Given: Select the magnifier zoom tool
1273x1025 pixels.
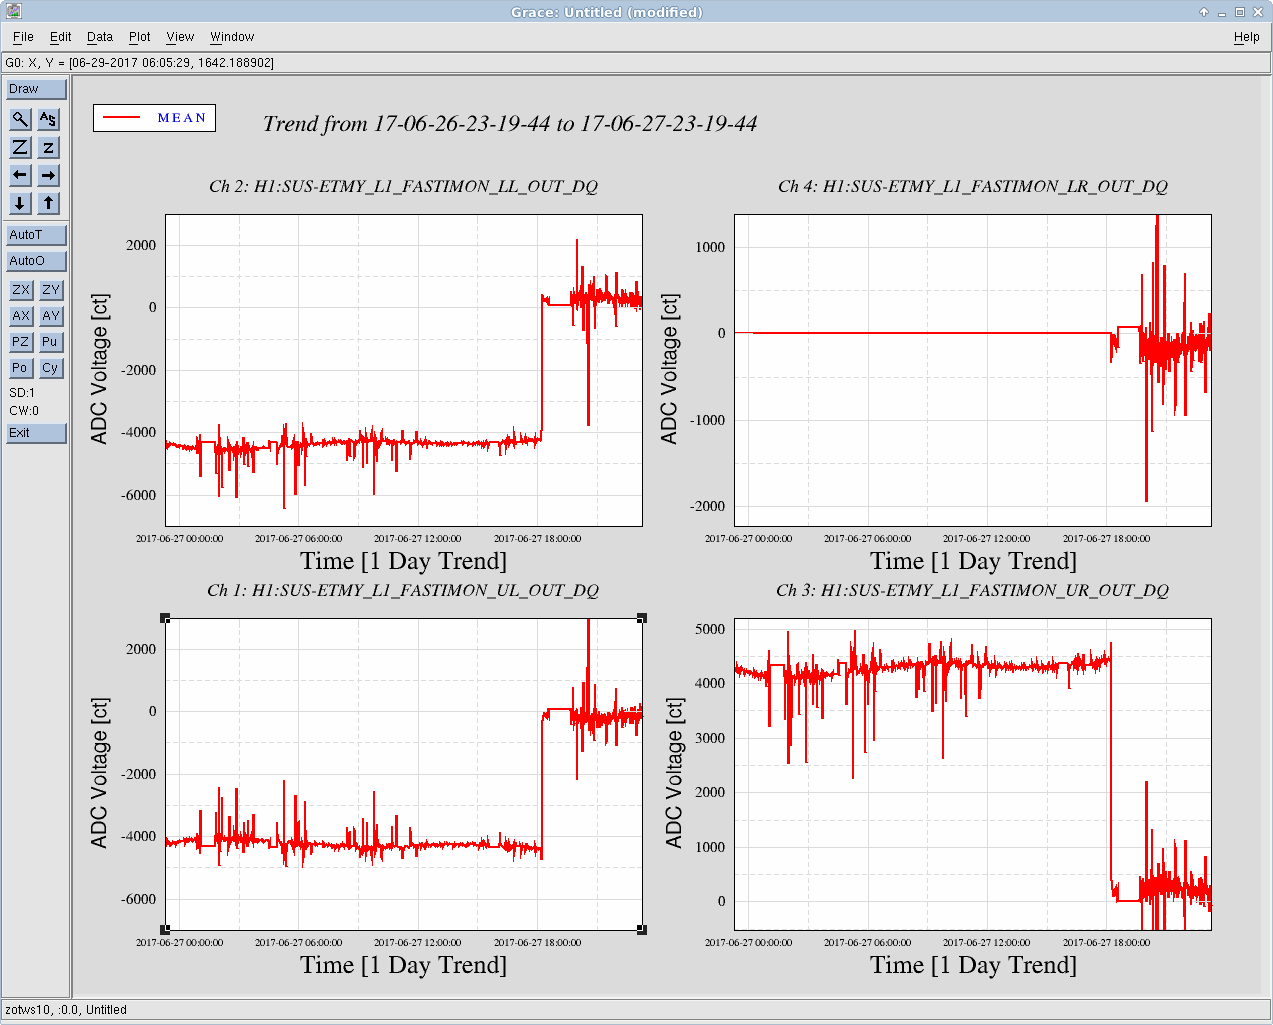Looking at the screenshot, I should click(20, 119).
